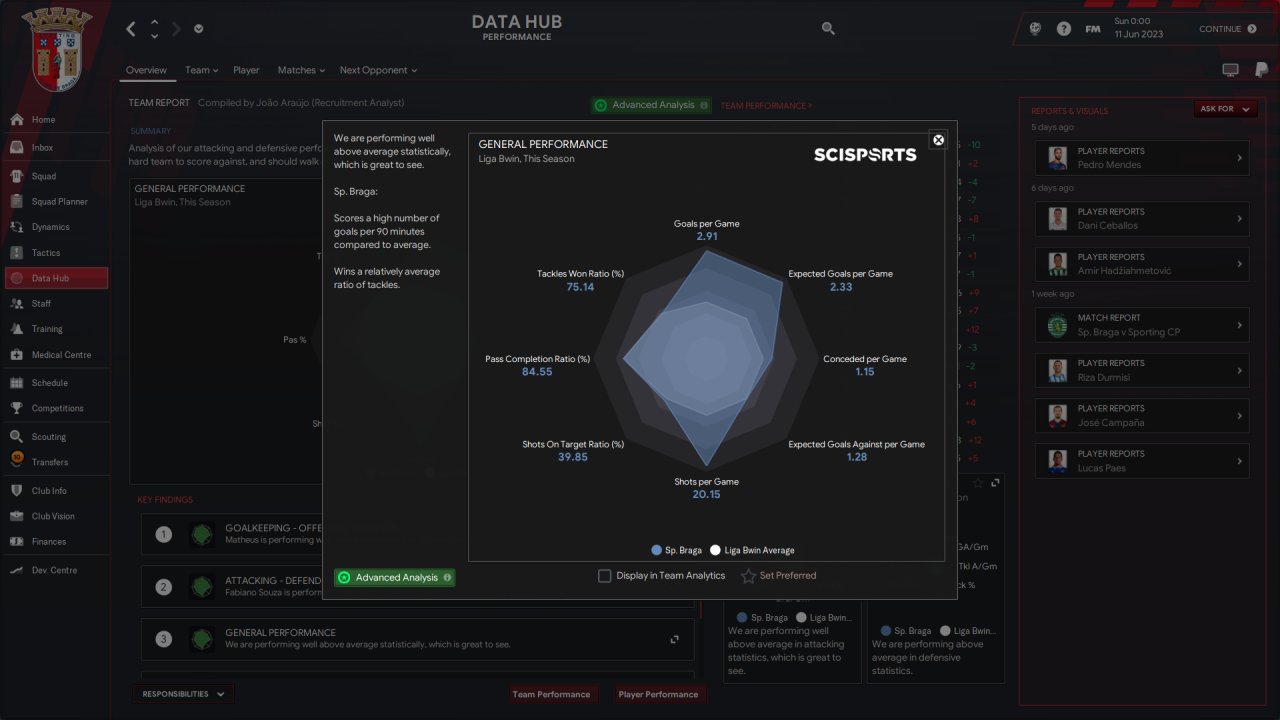Click the forward navigation arrow
Viewport: 1280px width, 720px height.
(x=176, y=29)
